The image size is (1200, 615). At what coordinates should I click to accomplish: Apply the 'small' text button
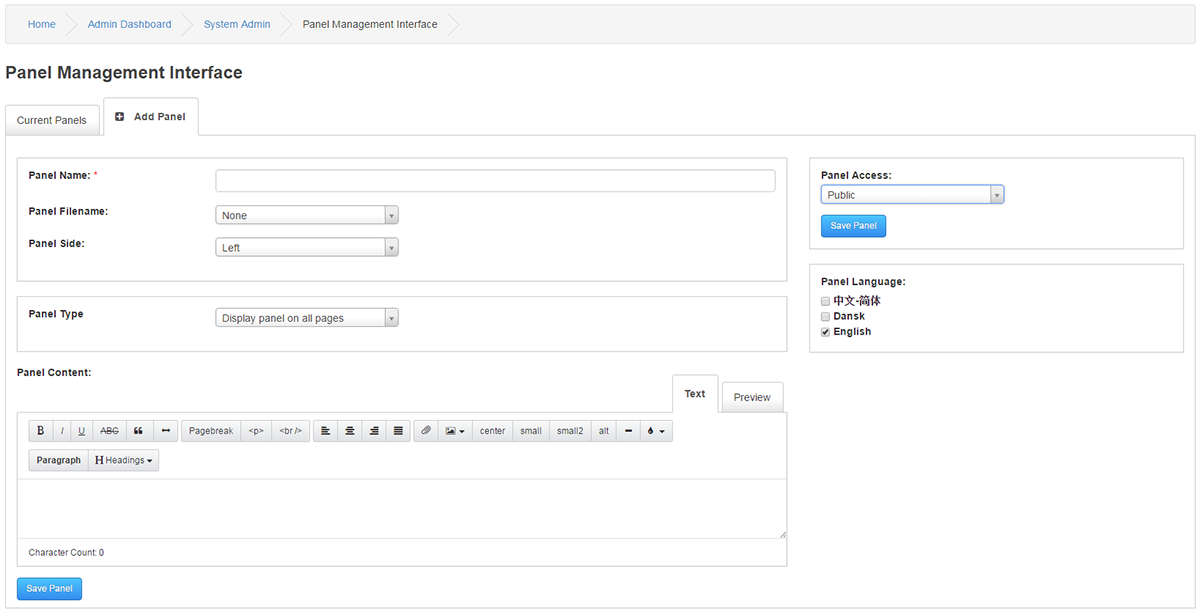click(531, 431)
